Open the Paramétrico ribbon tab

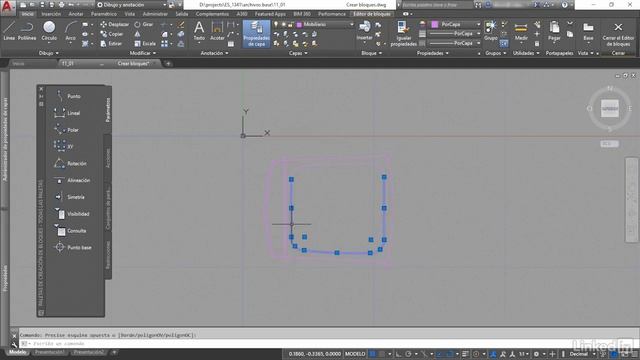coord(104,14)
